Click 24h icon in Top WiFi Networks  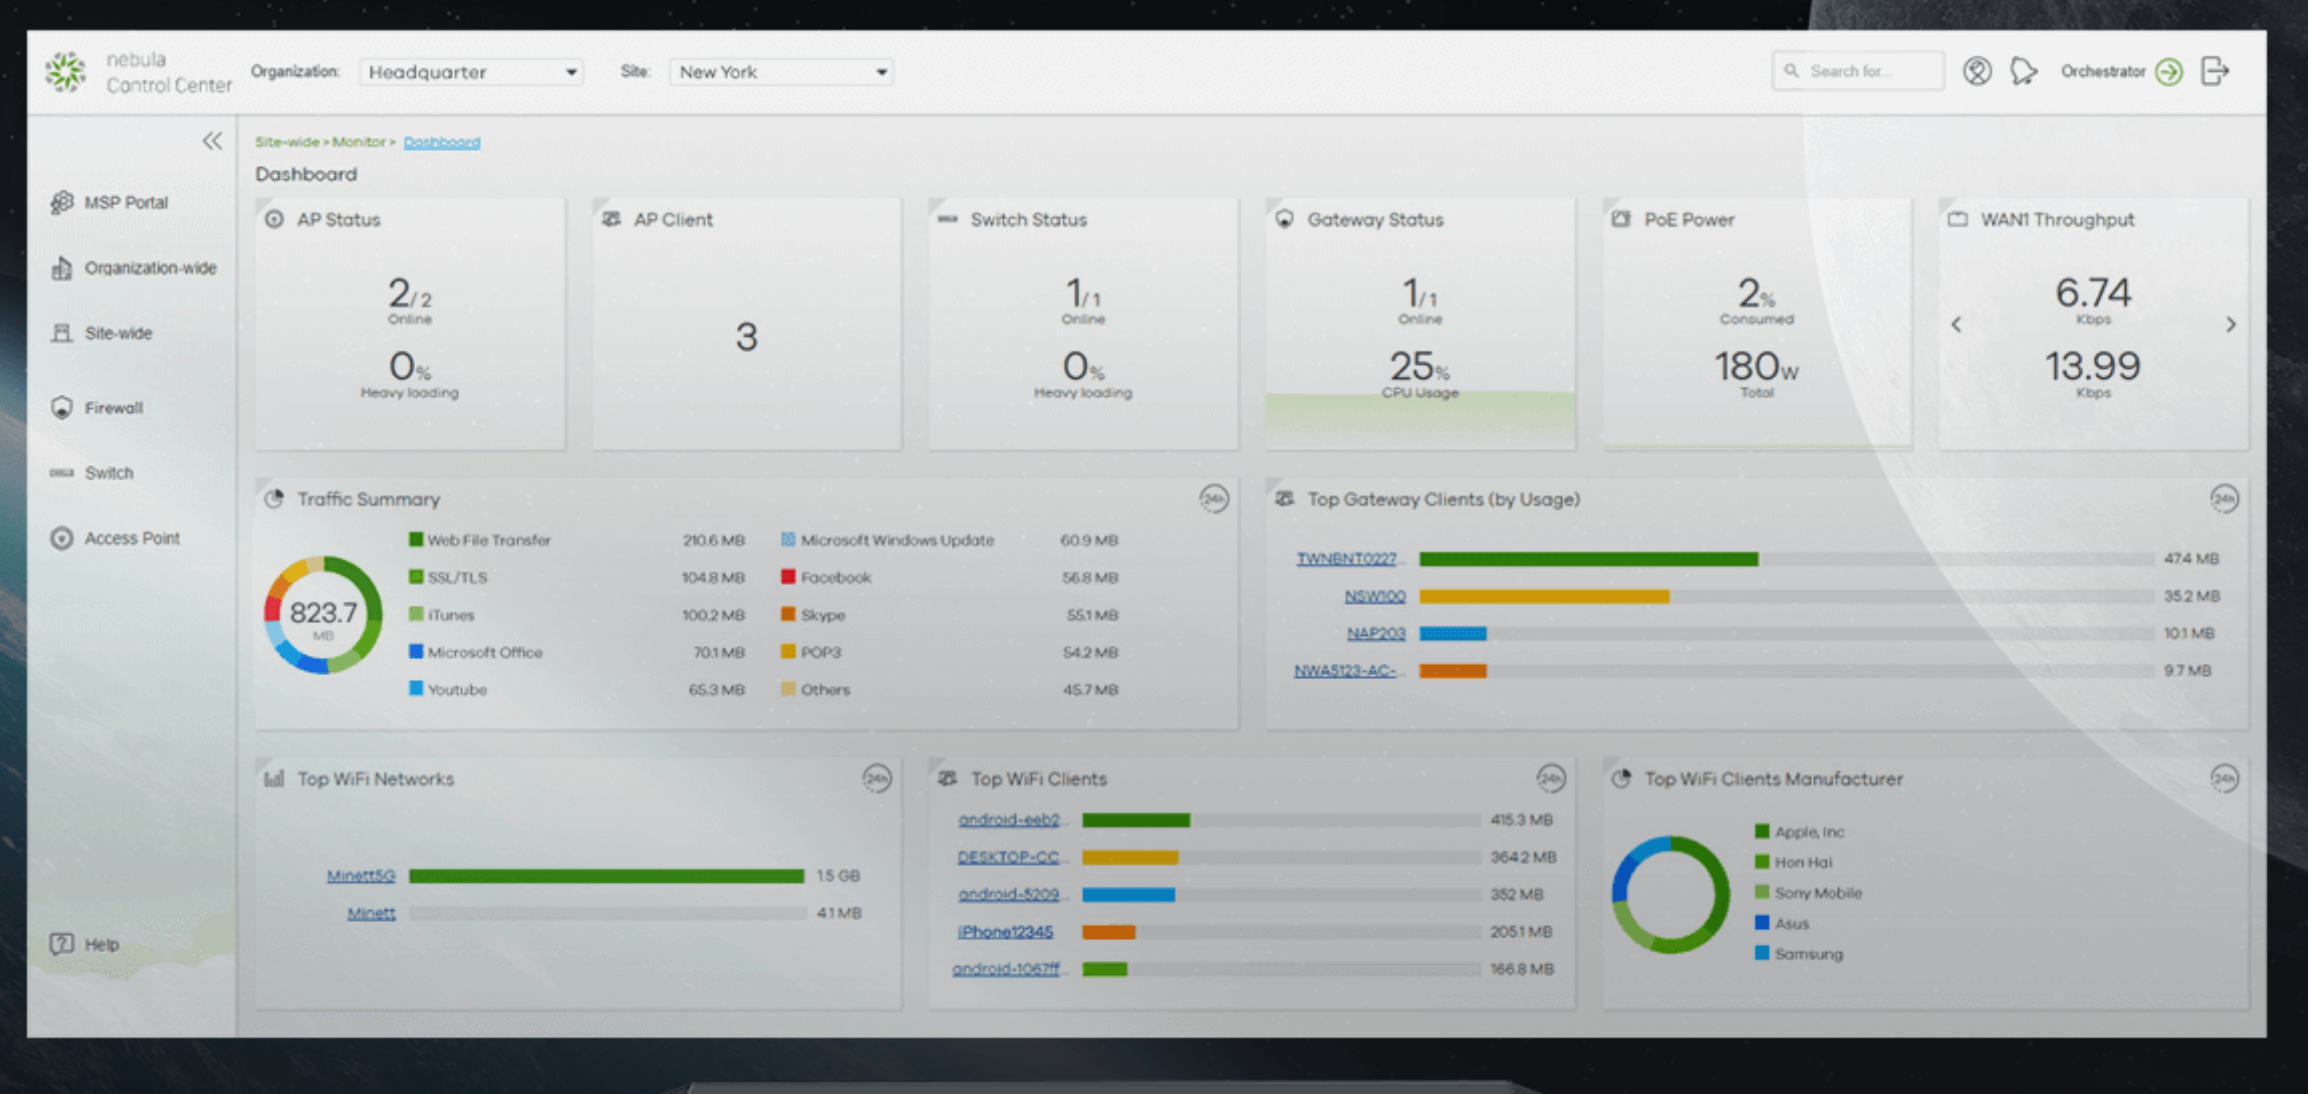pyautogui.click(x=877, y=779)
